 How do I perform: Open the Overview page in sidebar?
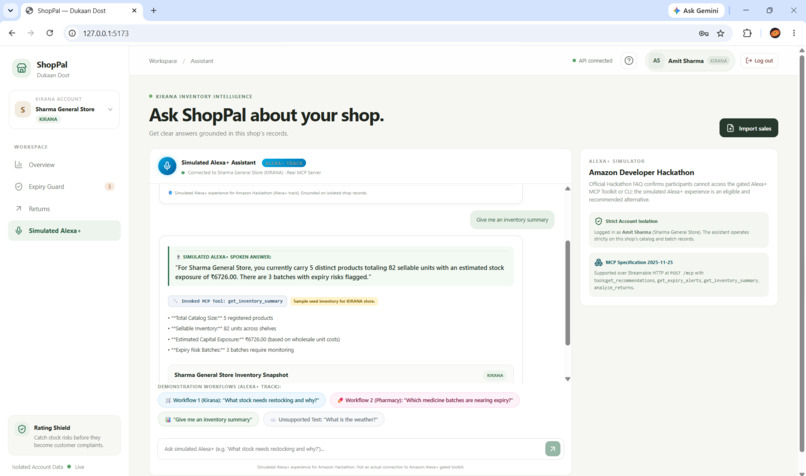64,165
